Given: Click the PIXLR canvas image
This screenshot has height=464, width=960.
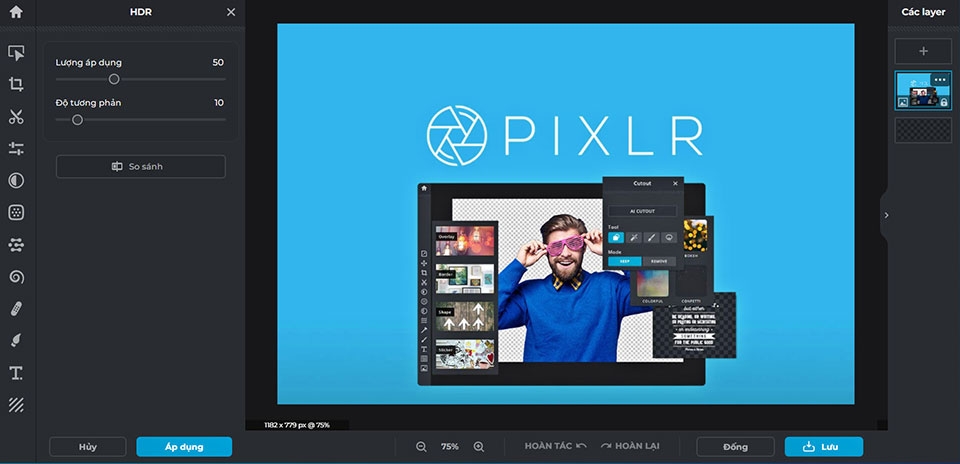Looking at the screenshot, I should pyautogui.click(x=566, y=214).
